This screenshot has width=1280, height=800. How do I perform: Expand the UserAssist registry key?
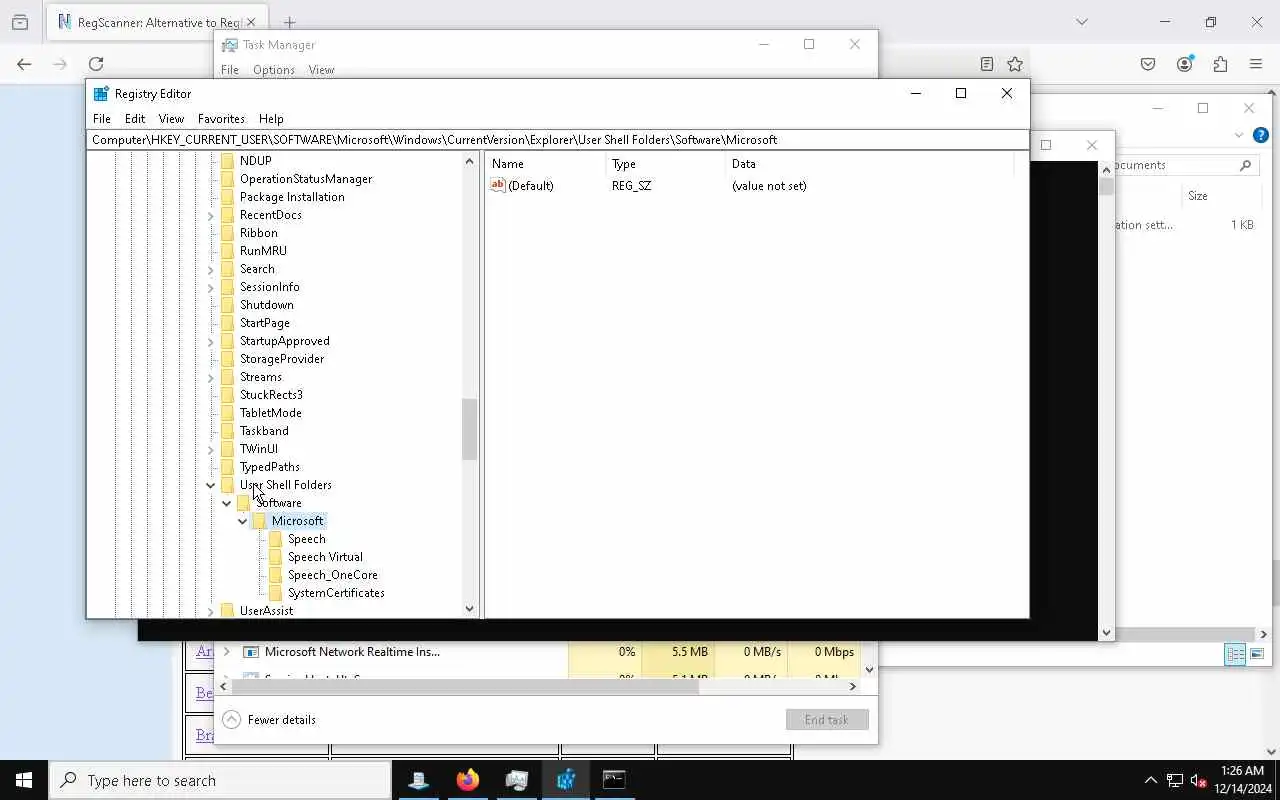[x=211, y=611]
